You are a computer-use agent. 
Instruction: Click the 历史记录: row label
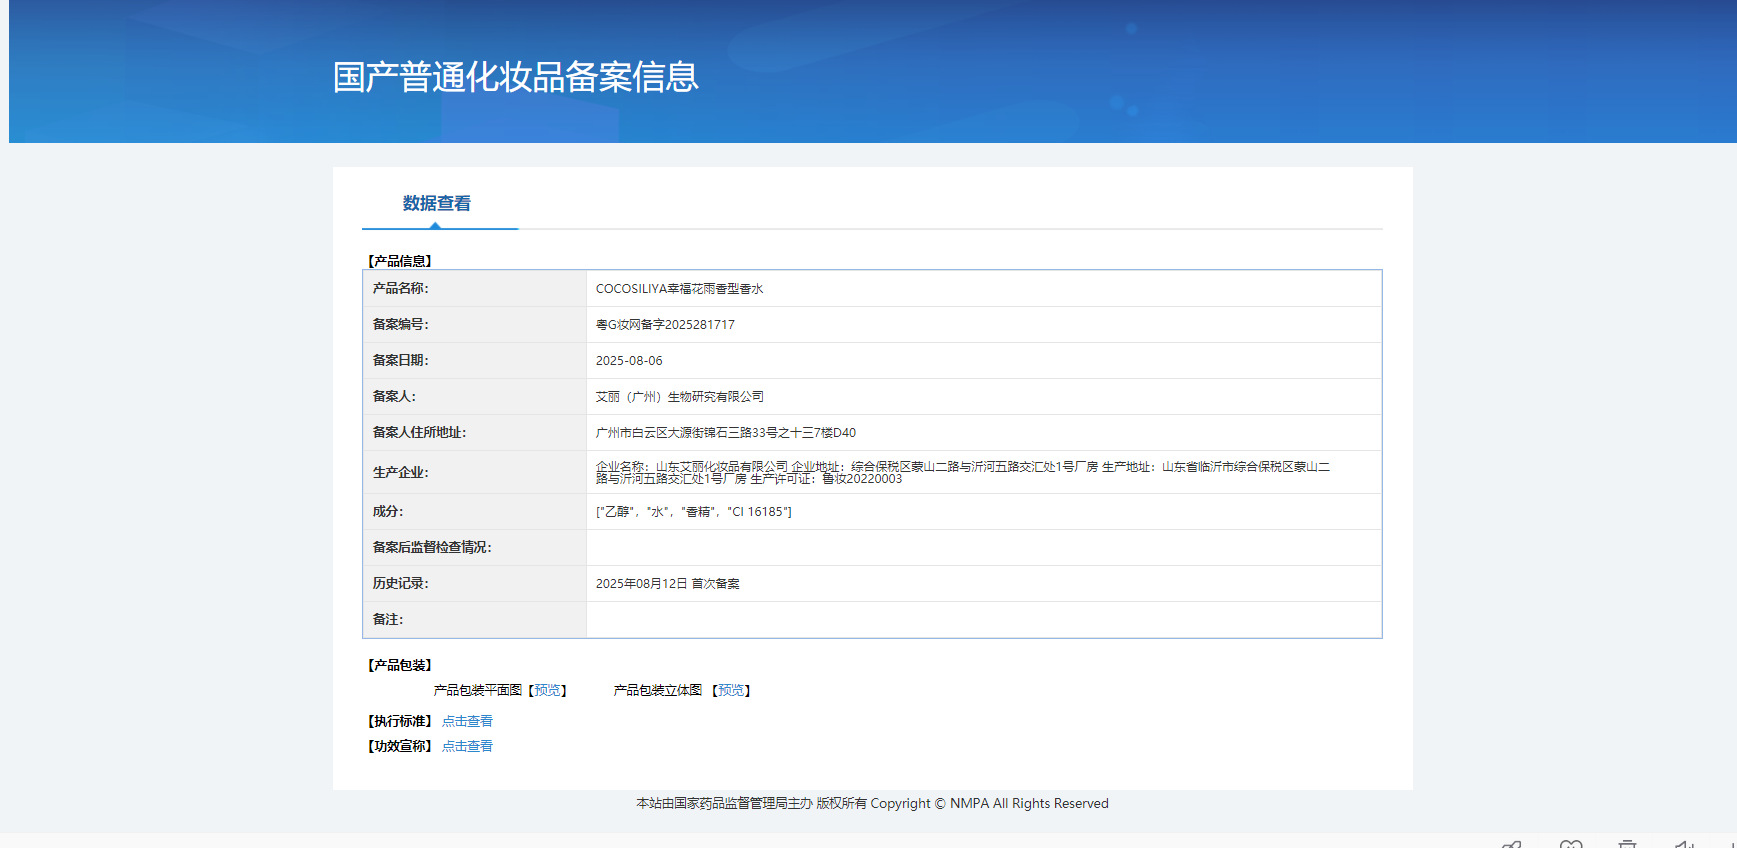(x=401, y=583)
